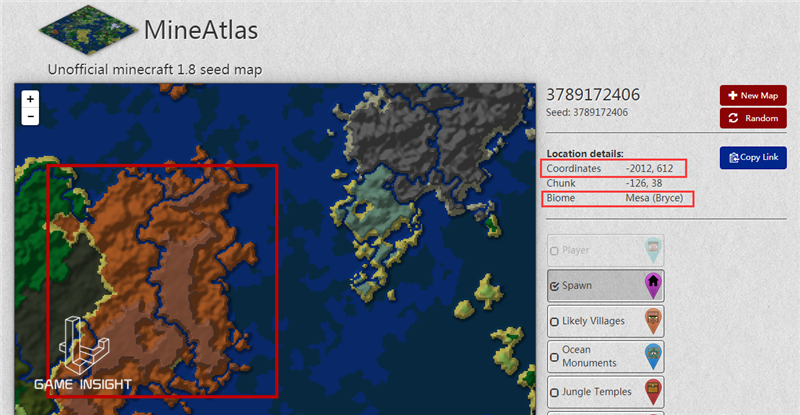Zoom in the map with plus button
This screenshot has width=800, height=415.
coord(30,99)
